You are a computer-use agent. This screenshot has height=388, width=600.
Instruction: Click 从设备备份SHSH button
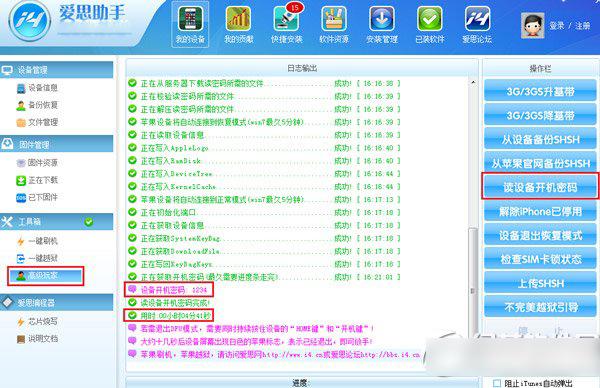coord(540,139)
